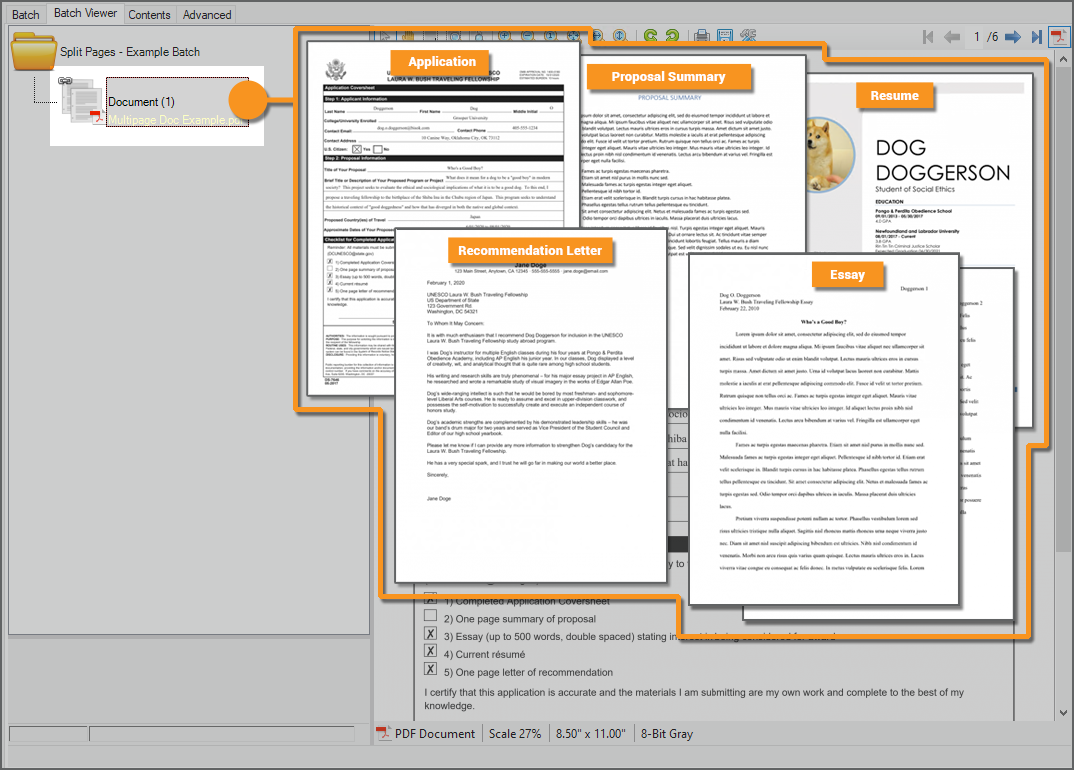The width and height of the screenshot is (1074, 770).
Task: Click '8-Bit Gray' status entry
Action: click(666, 734)
